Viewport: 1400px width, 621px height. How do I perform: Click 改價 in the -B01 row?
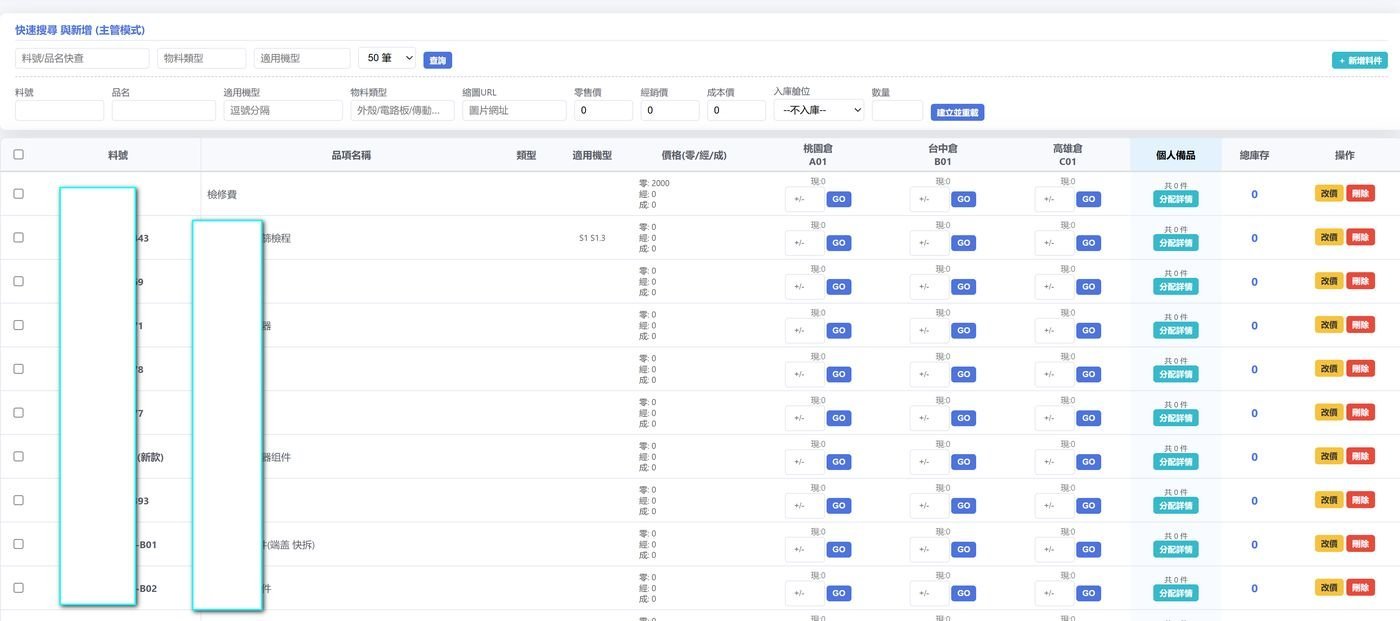click(1329, 544)
